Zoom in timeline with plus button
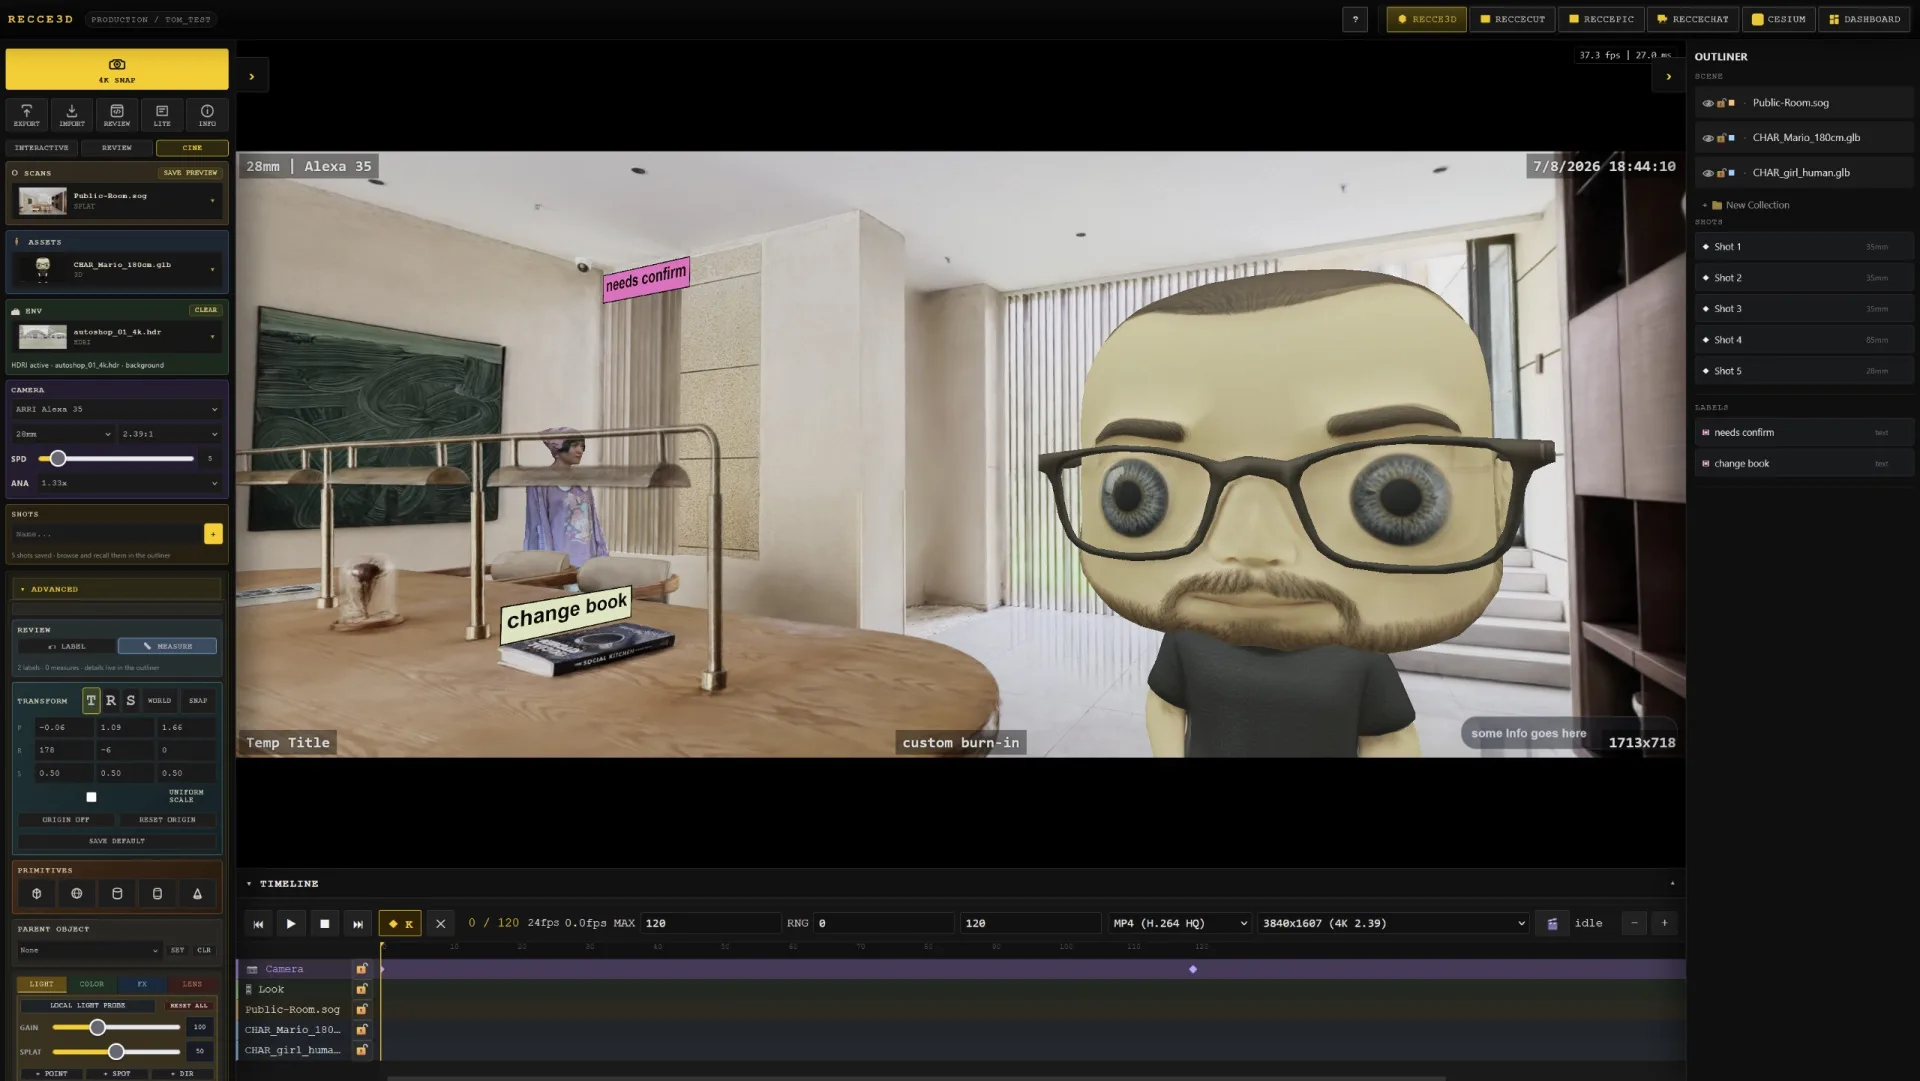 pyautogui.click(x=1664, y=924)
